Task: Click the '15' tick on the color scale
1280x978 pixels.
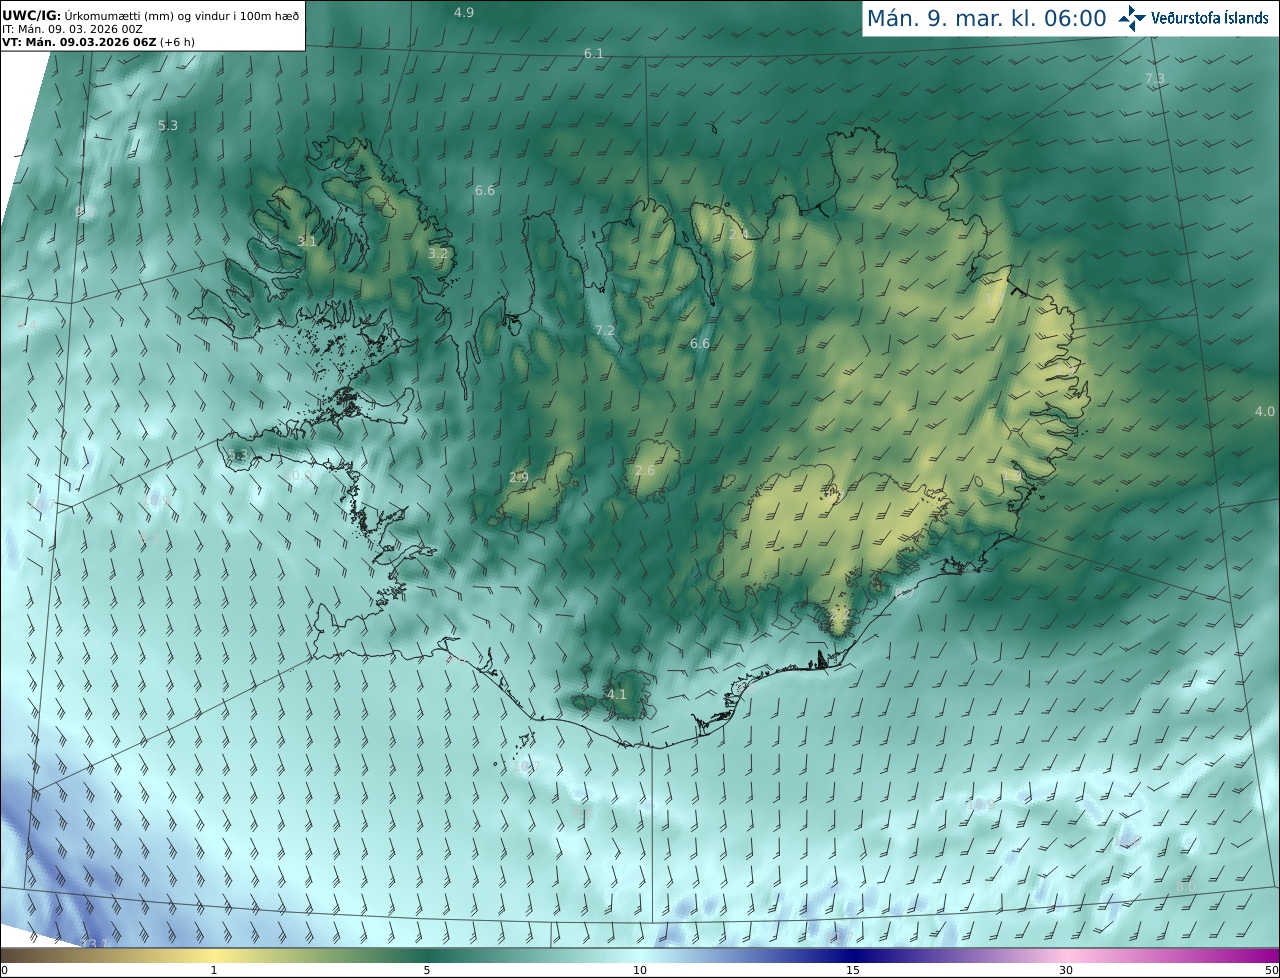Action: 853,970
